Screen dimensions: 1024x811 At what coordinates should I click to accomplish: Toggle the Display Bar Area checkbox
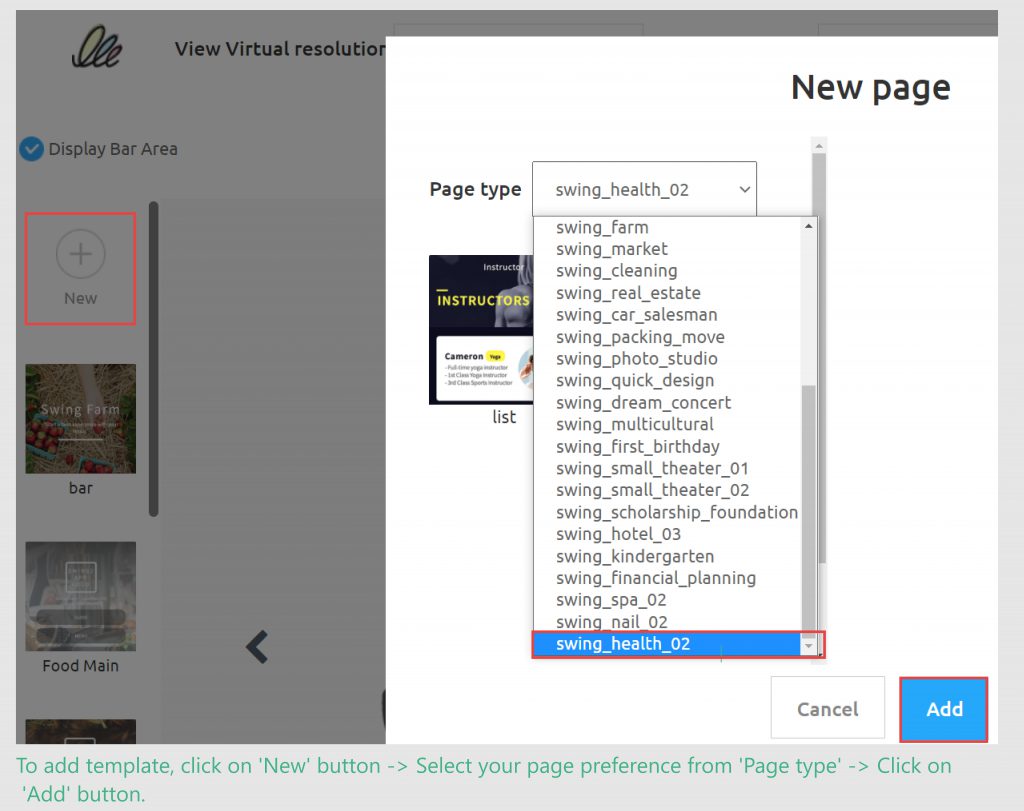click(x=31, y=149)
